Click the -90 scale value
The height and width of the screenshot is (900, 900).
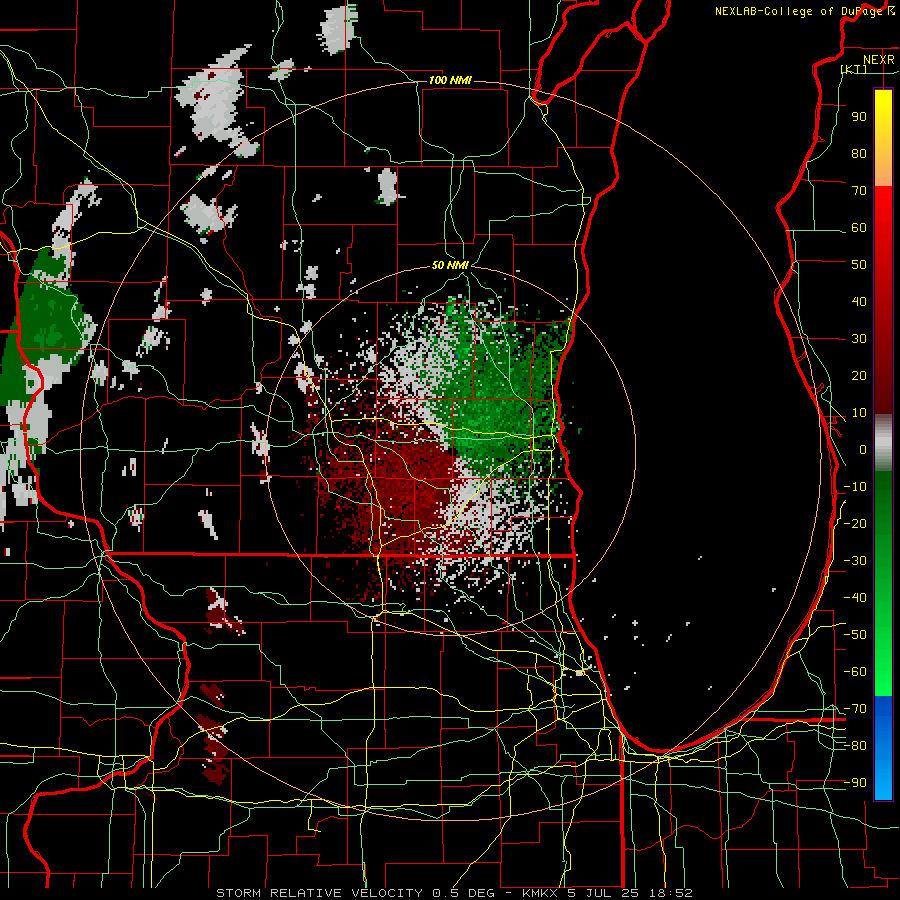click(x=855, y=783)
